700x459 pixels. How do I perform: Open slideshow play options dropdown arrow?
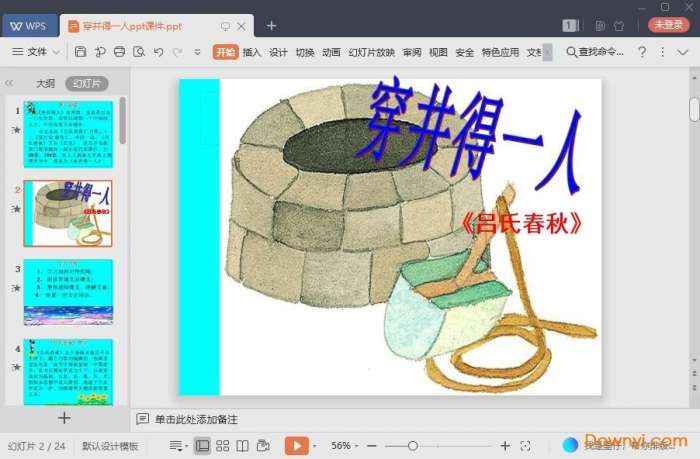click(315, 446)
